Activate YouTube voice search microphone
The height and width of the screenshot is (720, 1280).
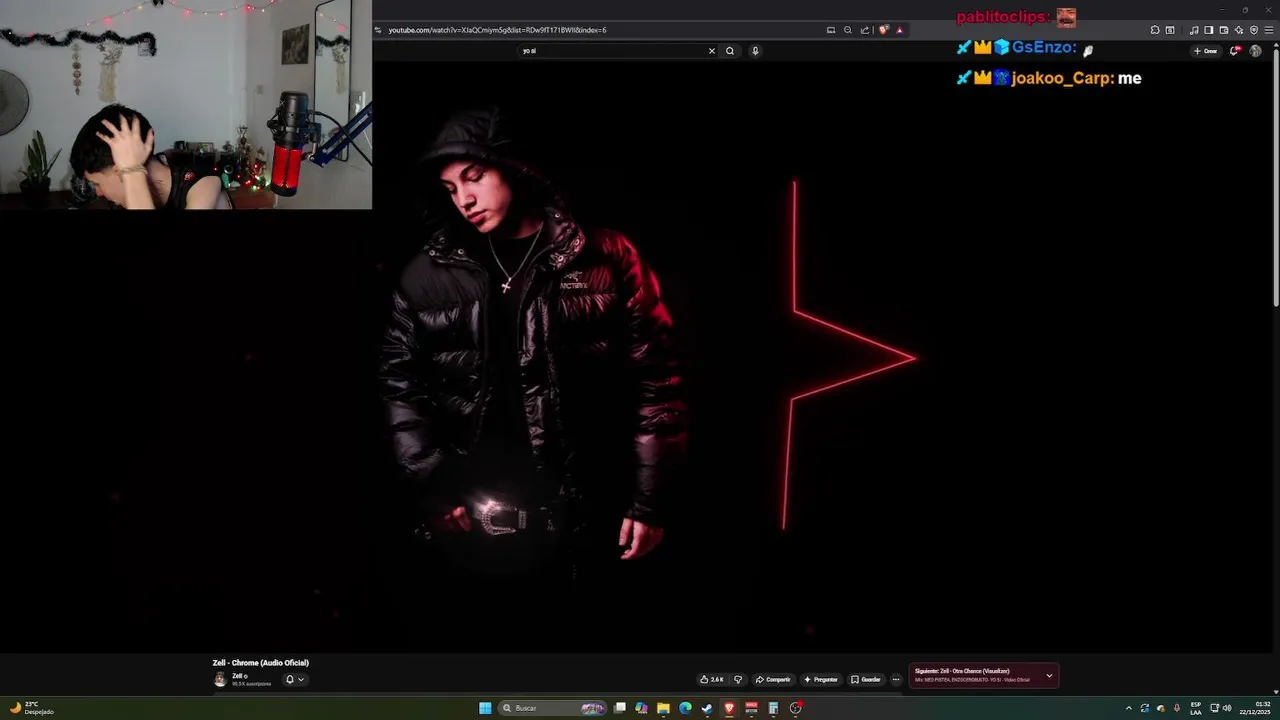tap(755, 51)
